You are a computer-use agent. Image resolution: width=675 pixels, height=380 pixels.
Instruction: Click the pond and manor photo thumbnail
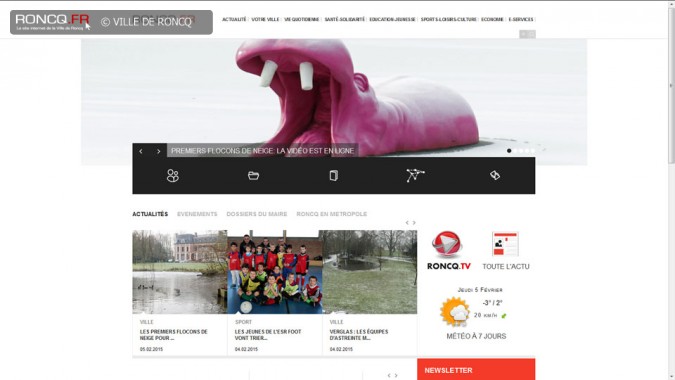tap(180, 272)
